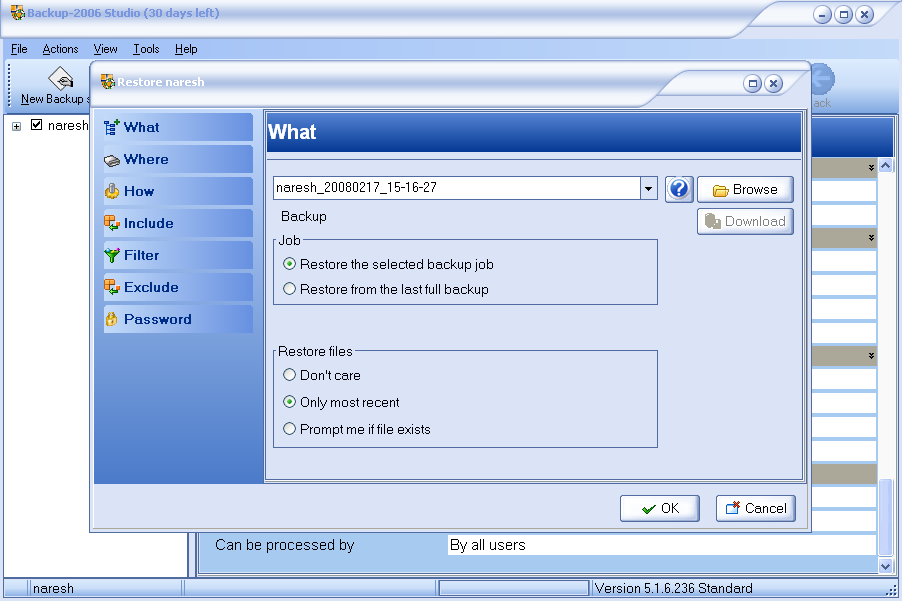Expand the naresh tree node
The width and height of the screenshot is (902, 601).
(x=17, y=126)
